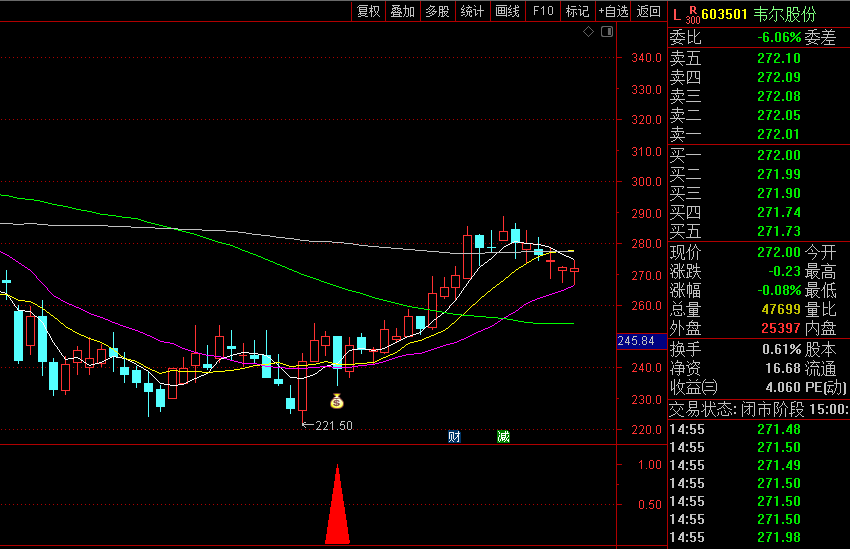Activate the 画线 drawing tool
This screenshot has height=549, width=850.
pos(507,11)
